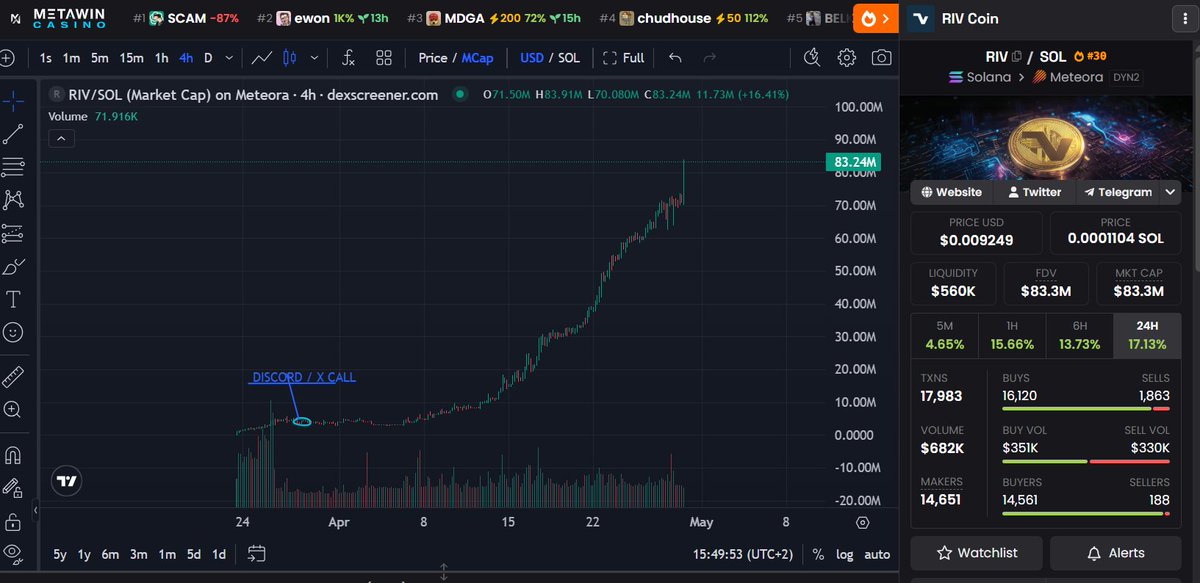Open the quick search icon
1200x583 pixels.
click(812, 58)
